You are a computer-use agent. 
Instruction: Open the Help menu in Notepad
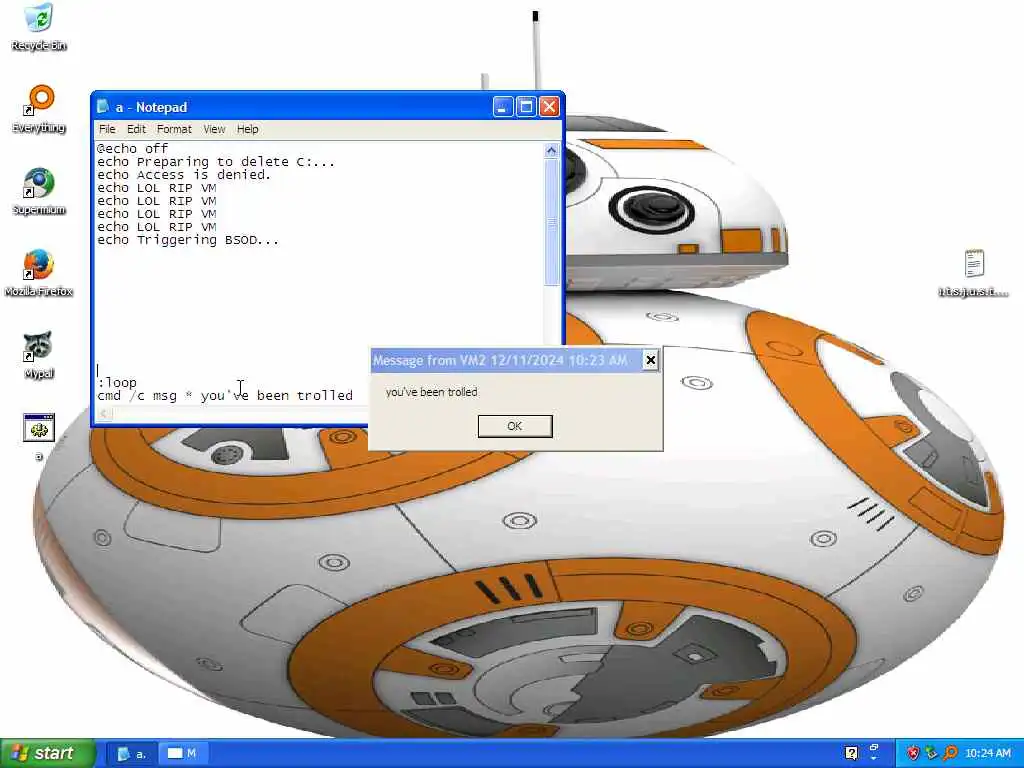(x=248, y=129)
